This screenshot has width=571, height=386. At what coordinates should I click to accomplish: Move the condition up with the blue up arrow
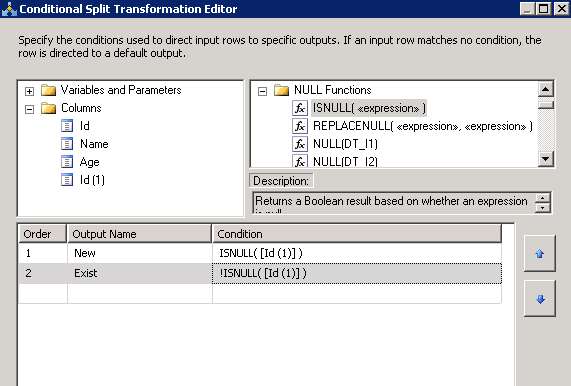(x=540, y=253)
